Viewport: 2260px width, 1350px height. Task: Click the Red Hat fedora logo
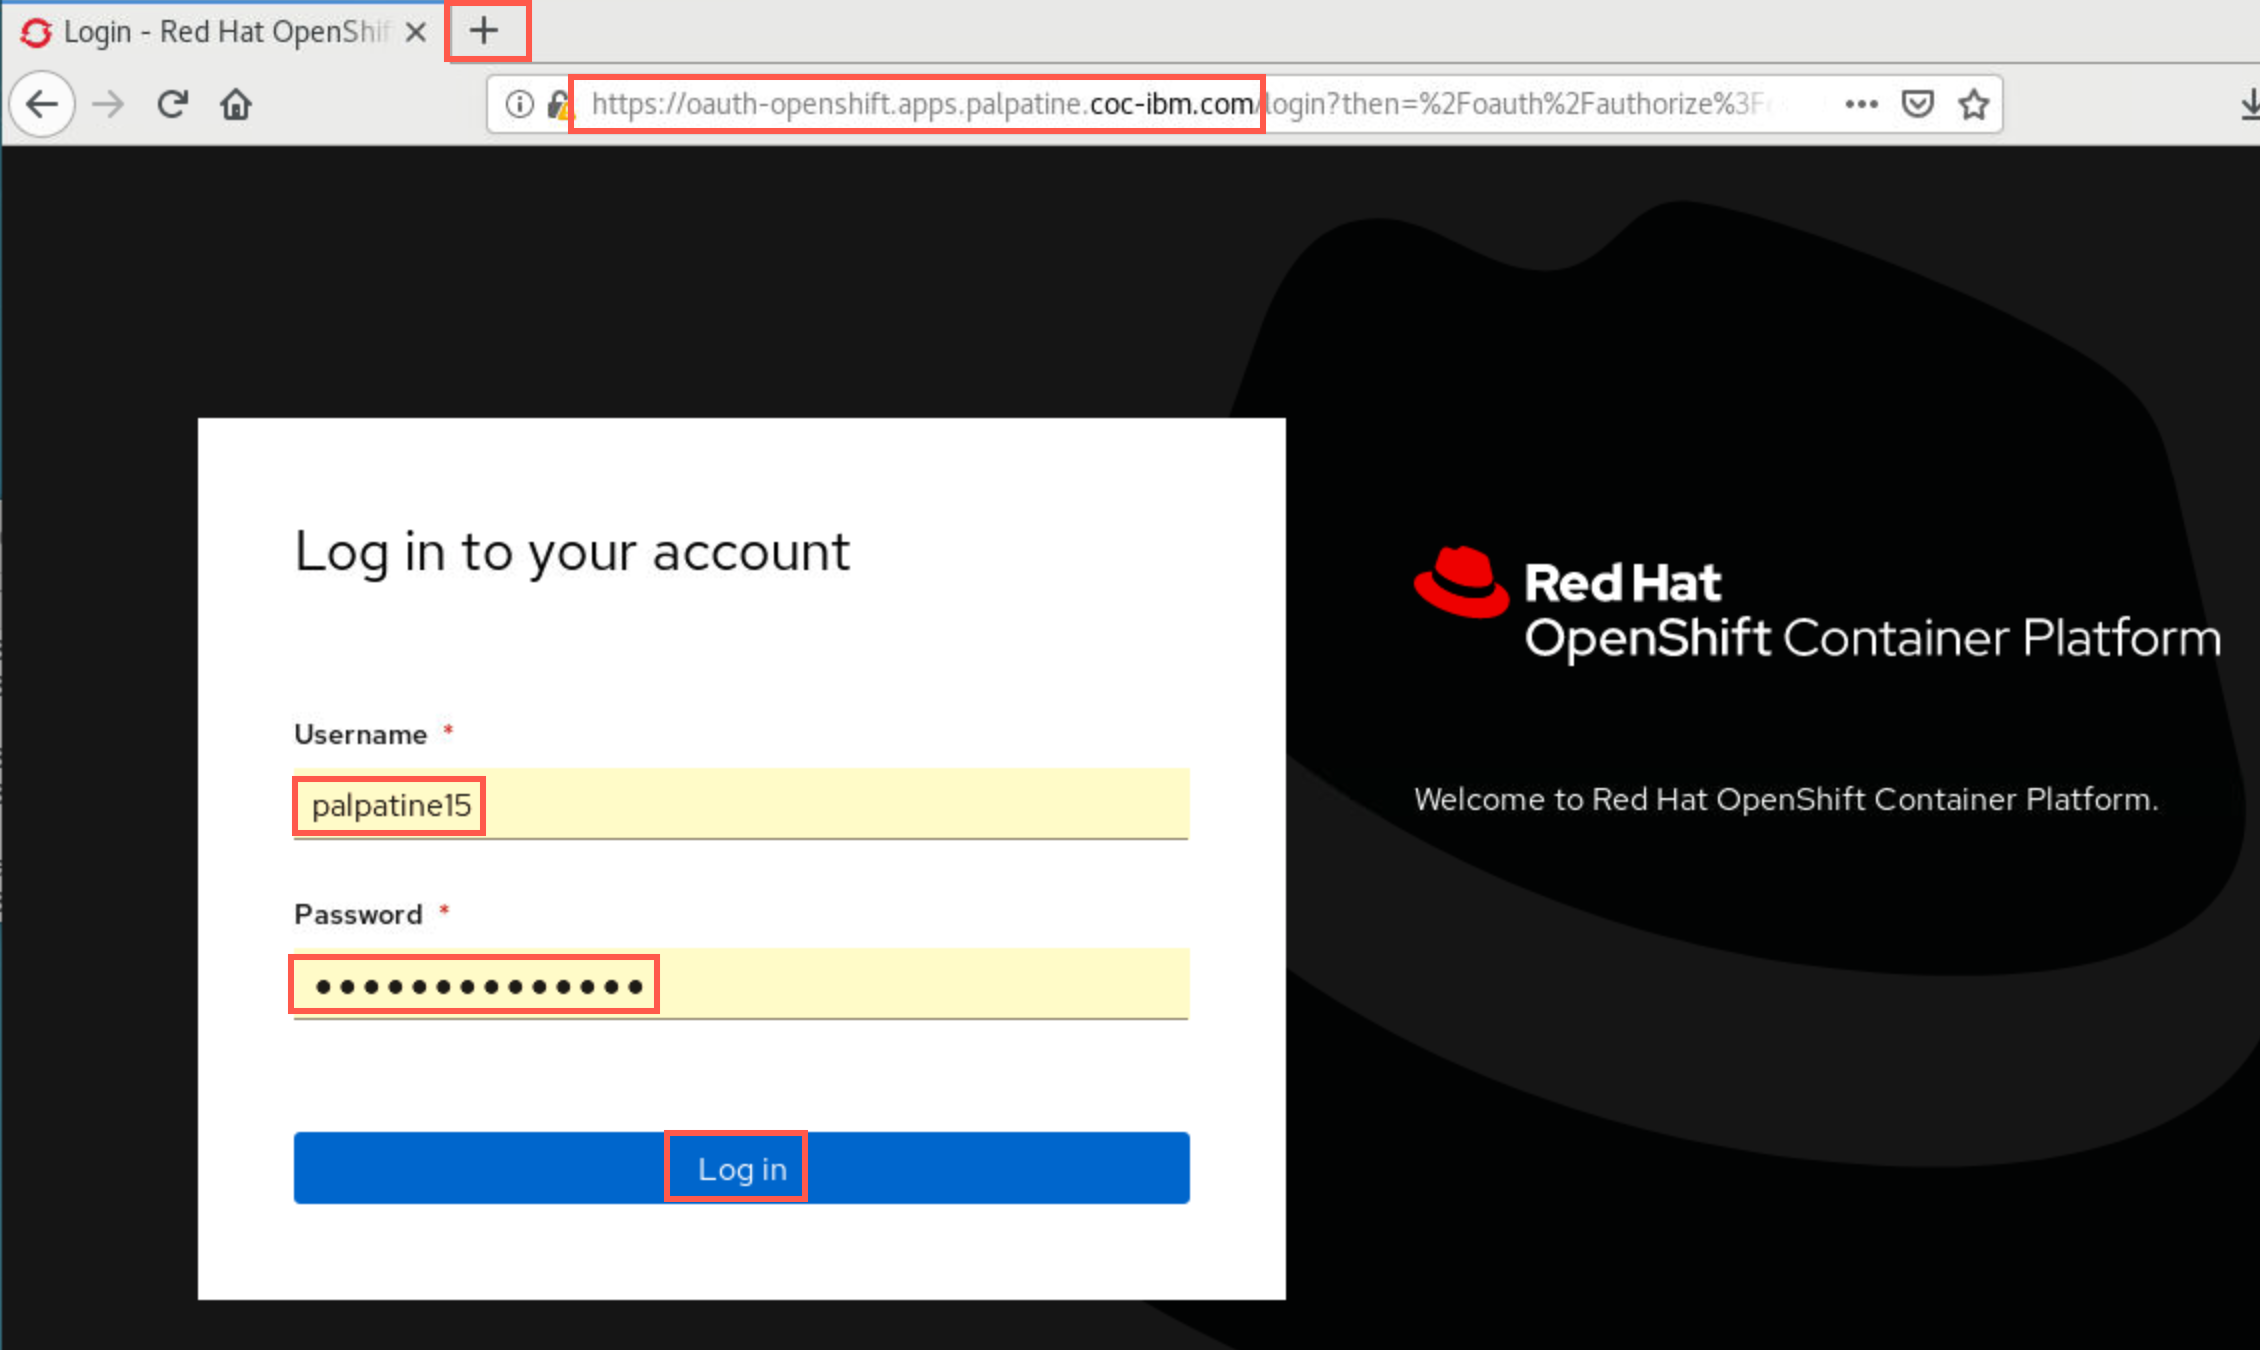[1461, 581]
